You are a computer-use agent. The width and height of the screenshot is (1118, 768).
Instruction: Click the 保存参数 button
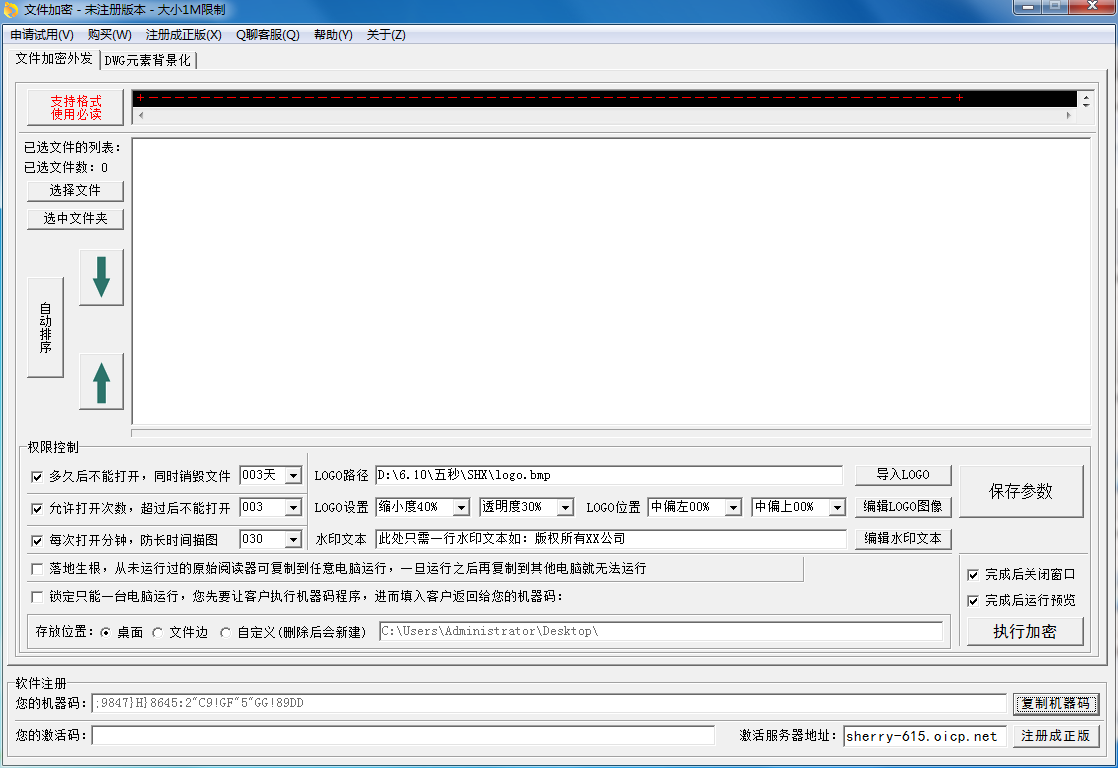(1021, 491)
